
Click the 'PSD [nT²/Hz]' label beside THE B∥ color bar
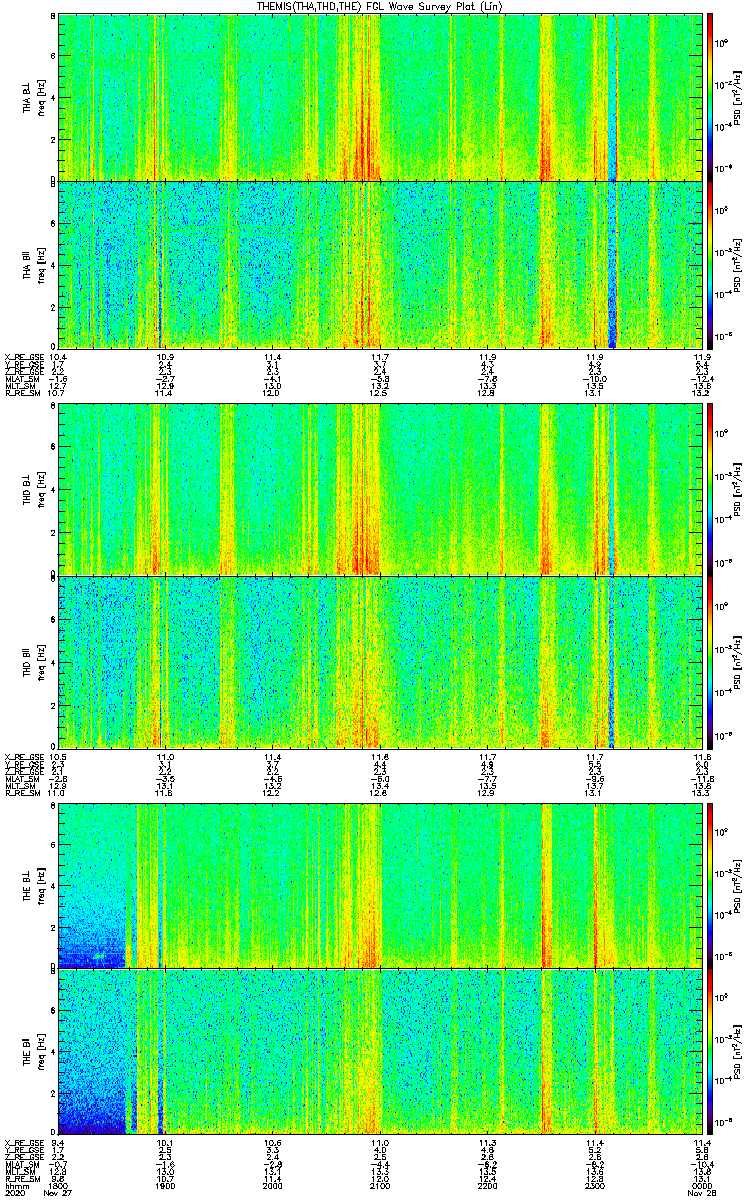(x=737, y=1052)
